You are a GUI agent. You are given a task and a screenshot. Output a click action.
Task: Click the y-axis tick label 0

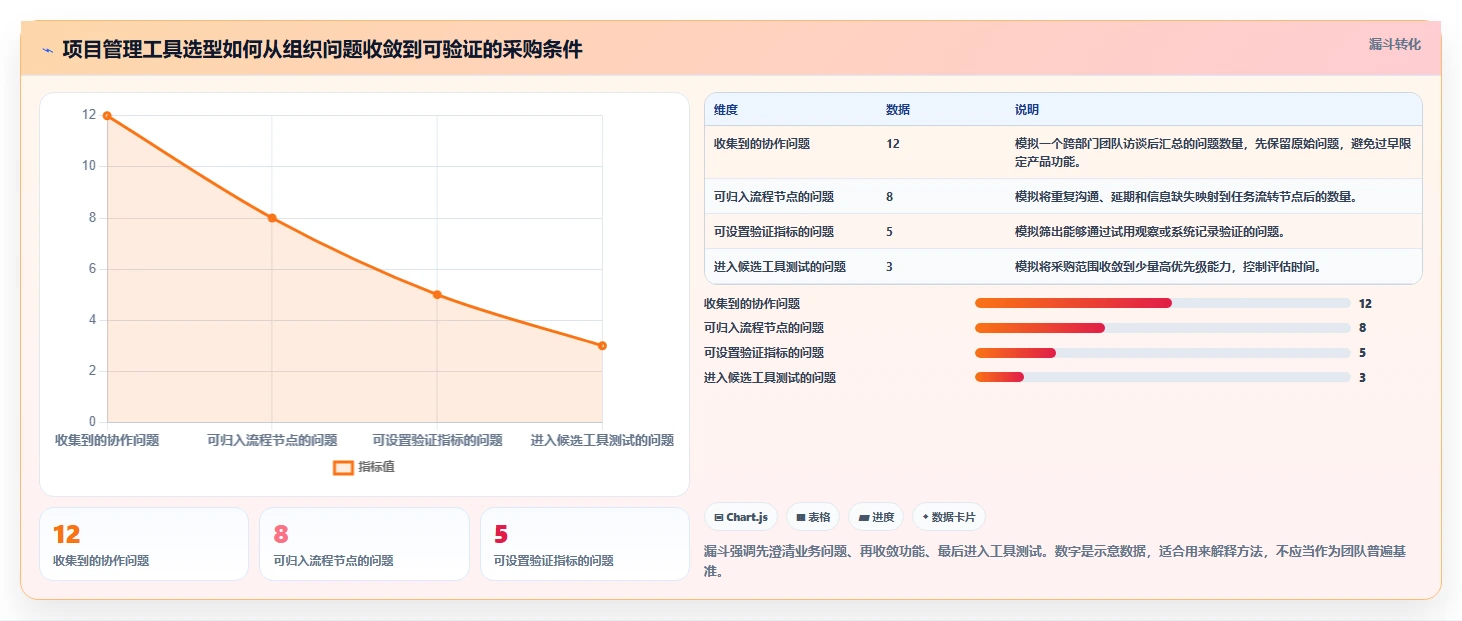(x=93, y=422)
